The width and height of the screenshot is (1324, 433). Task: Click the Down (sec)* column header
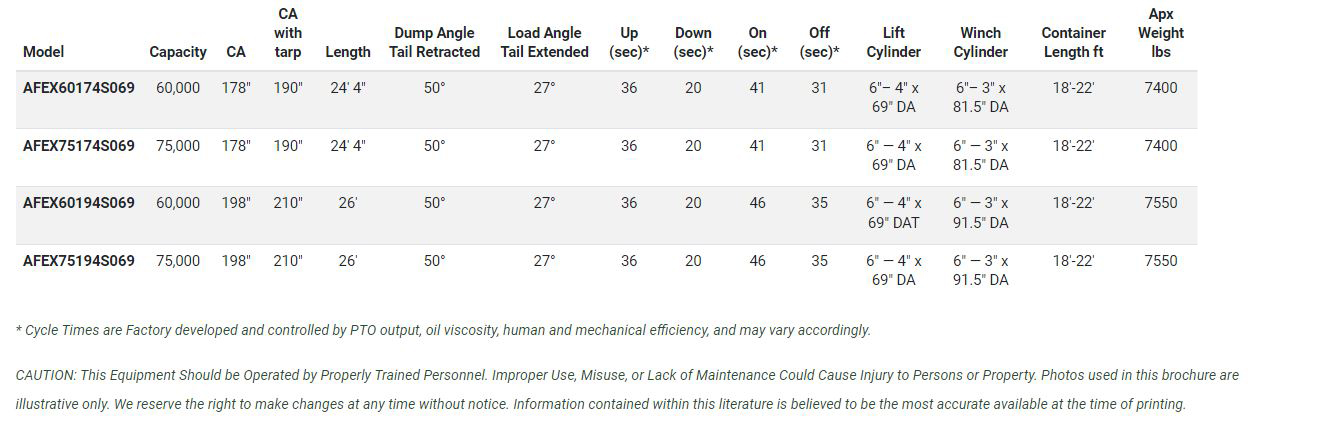coord(693,42)
